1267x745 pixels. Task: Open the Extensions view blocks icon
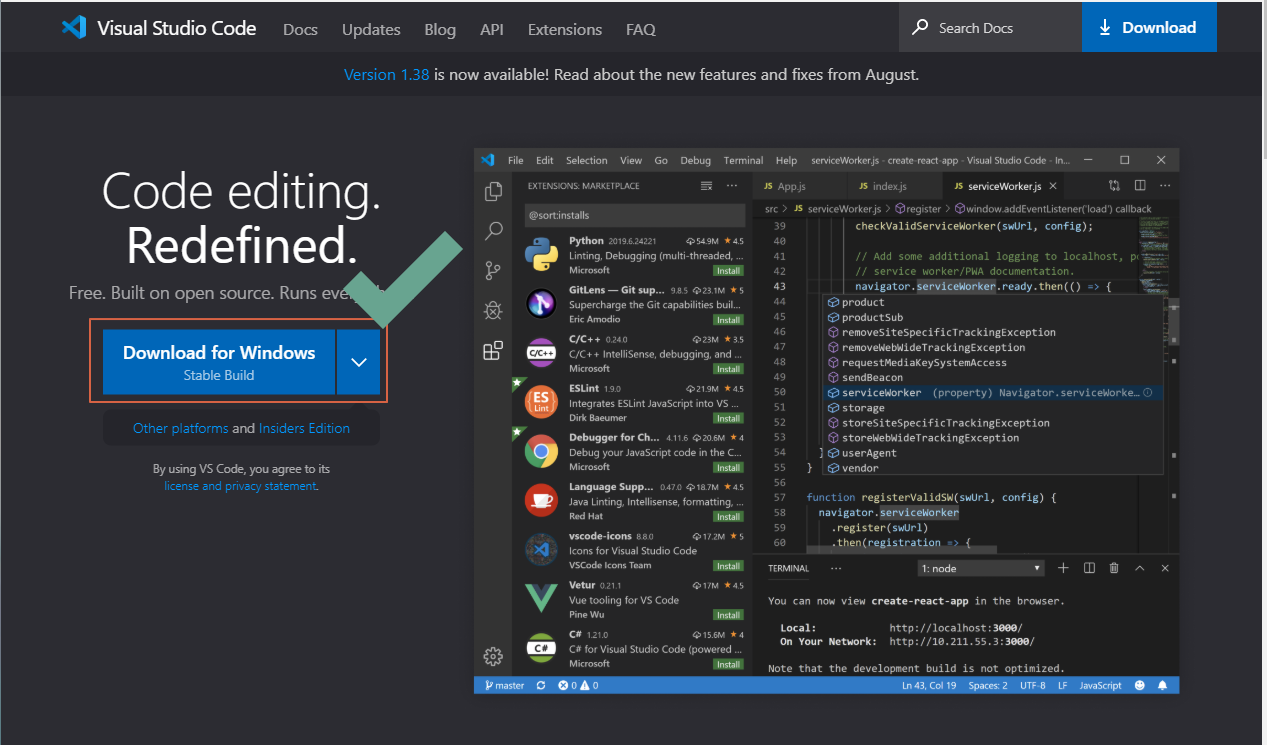(493, 350)
